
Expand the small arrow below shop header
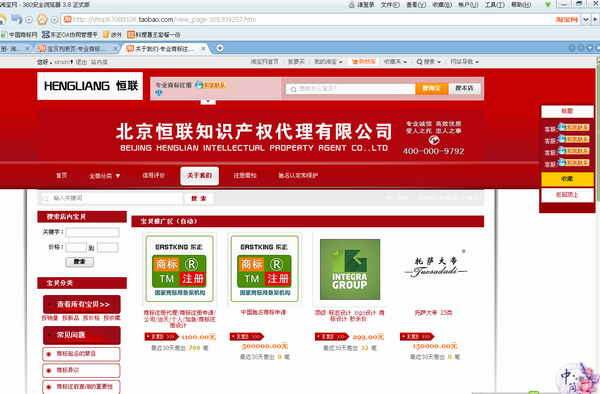[x=208, y=101]
